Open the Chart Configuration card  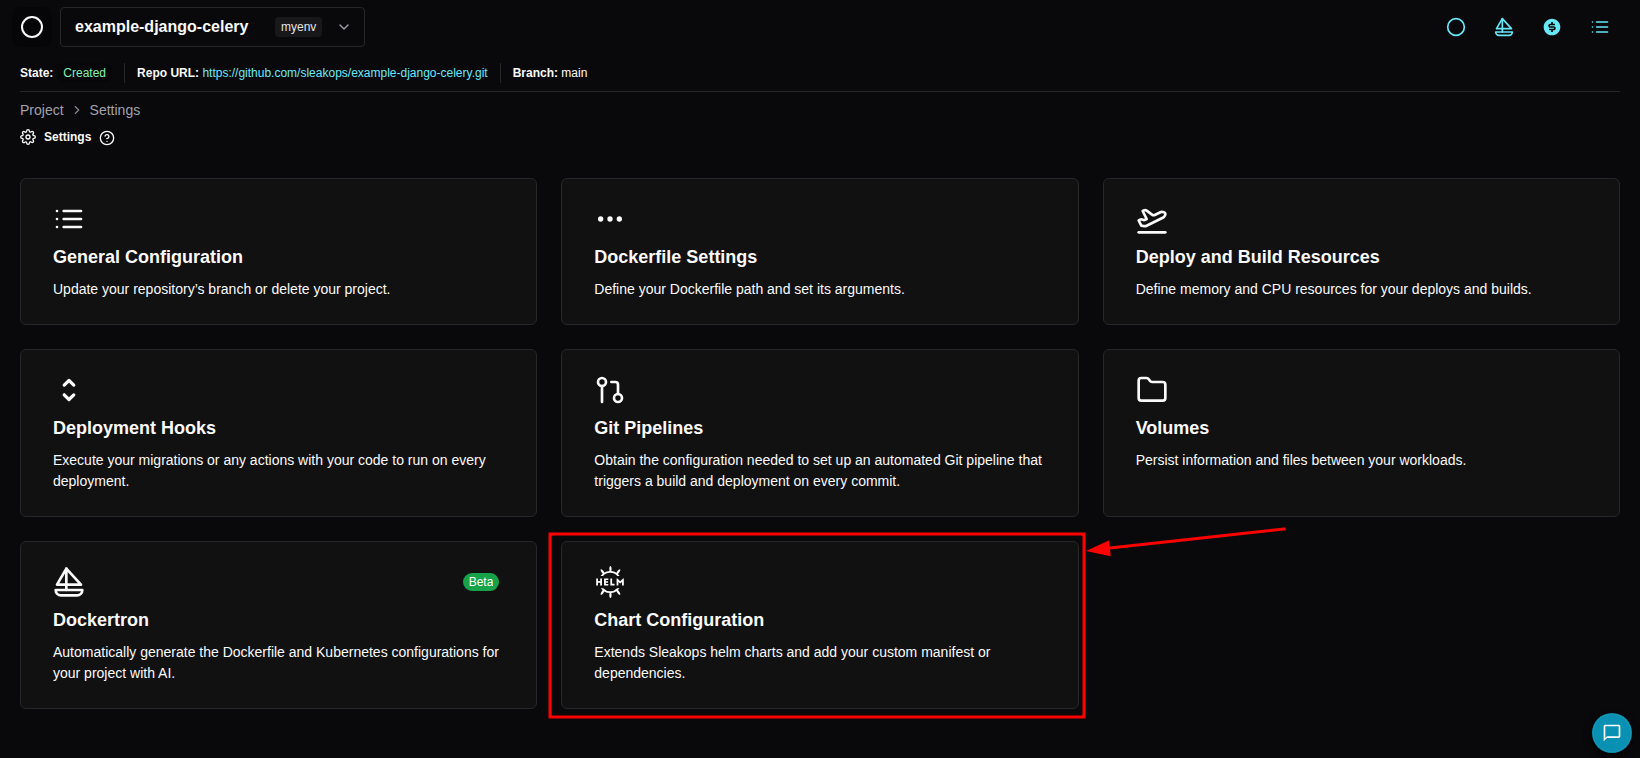pos(820,625)
